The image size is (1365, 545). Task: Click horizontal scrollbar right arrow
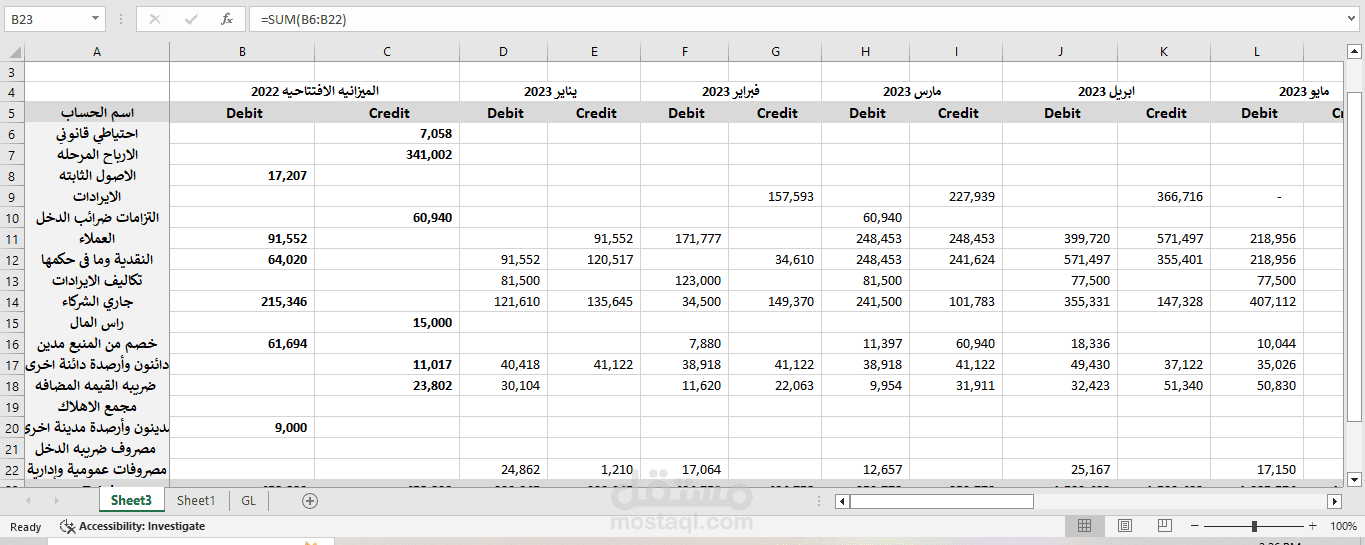coord(1334,500)
